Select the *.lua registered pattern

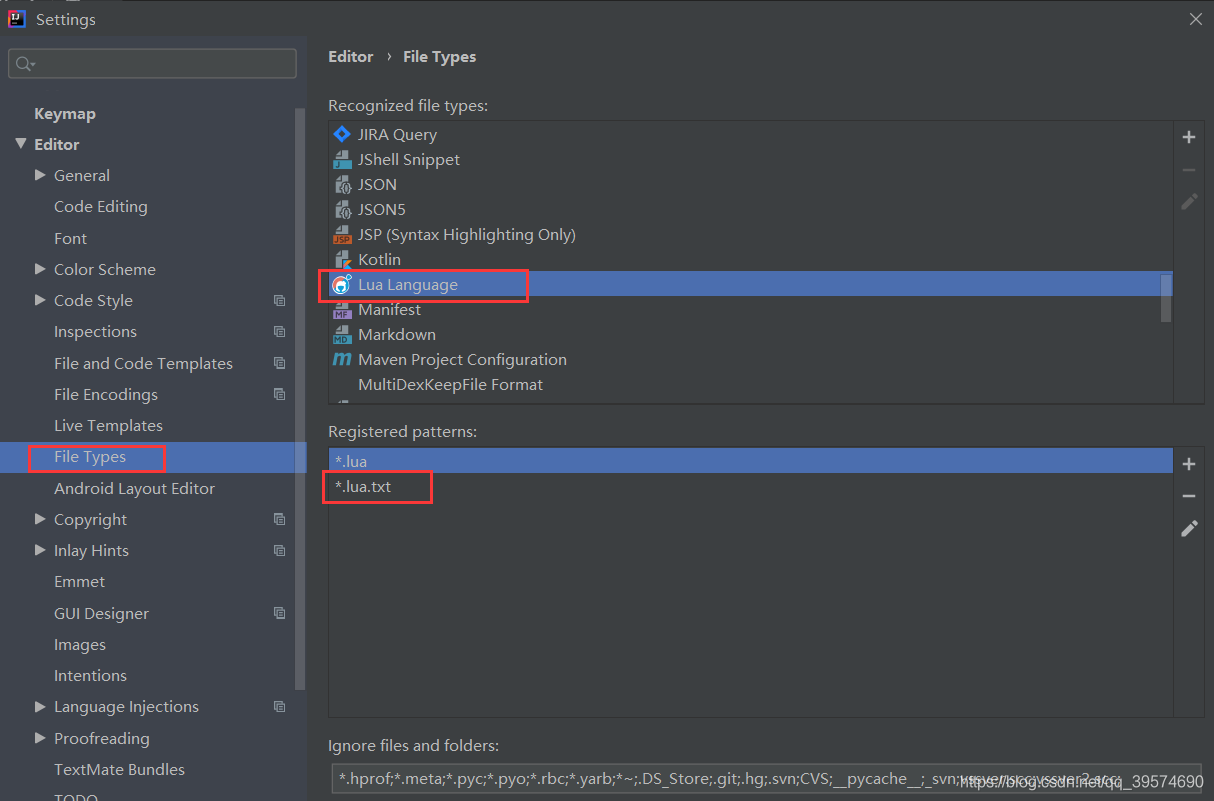click(x=750, y=462)
